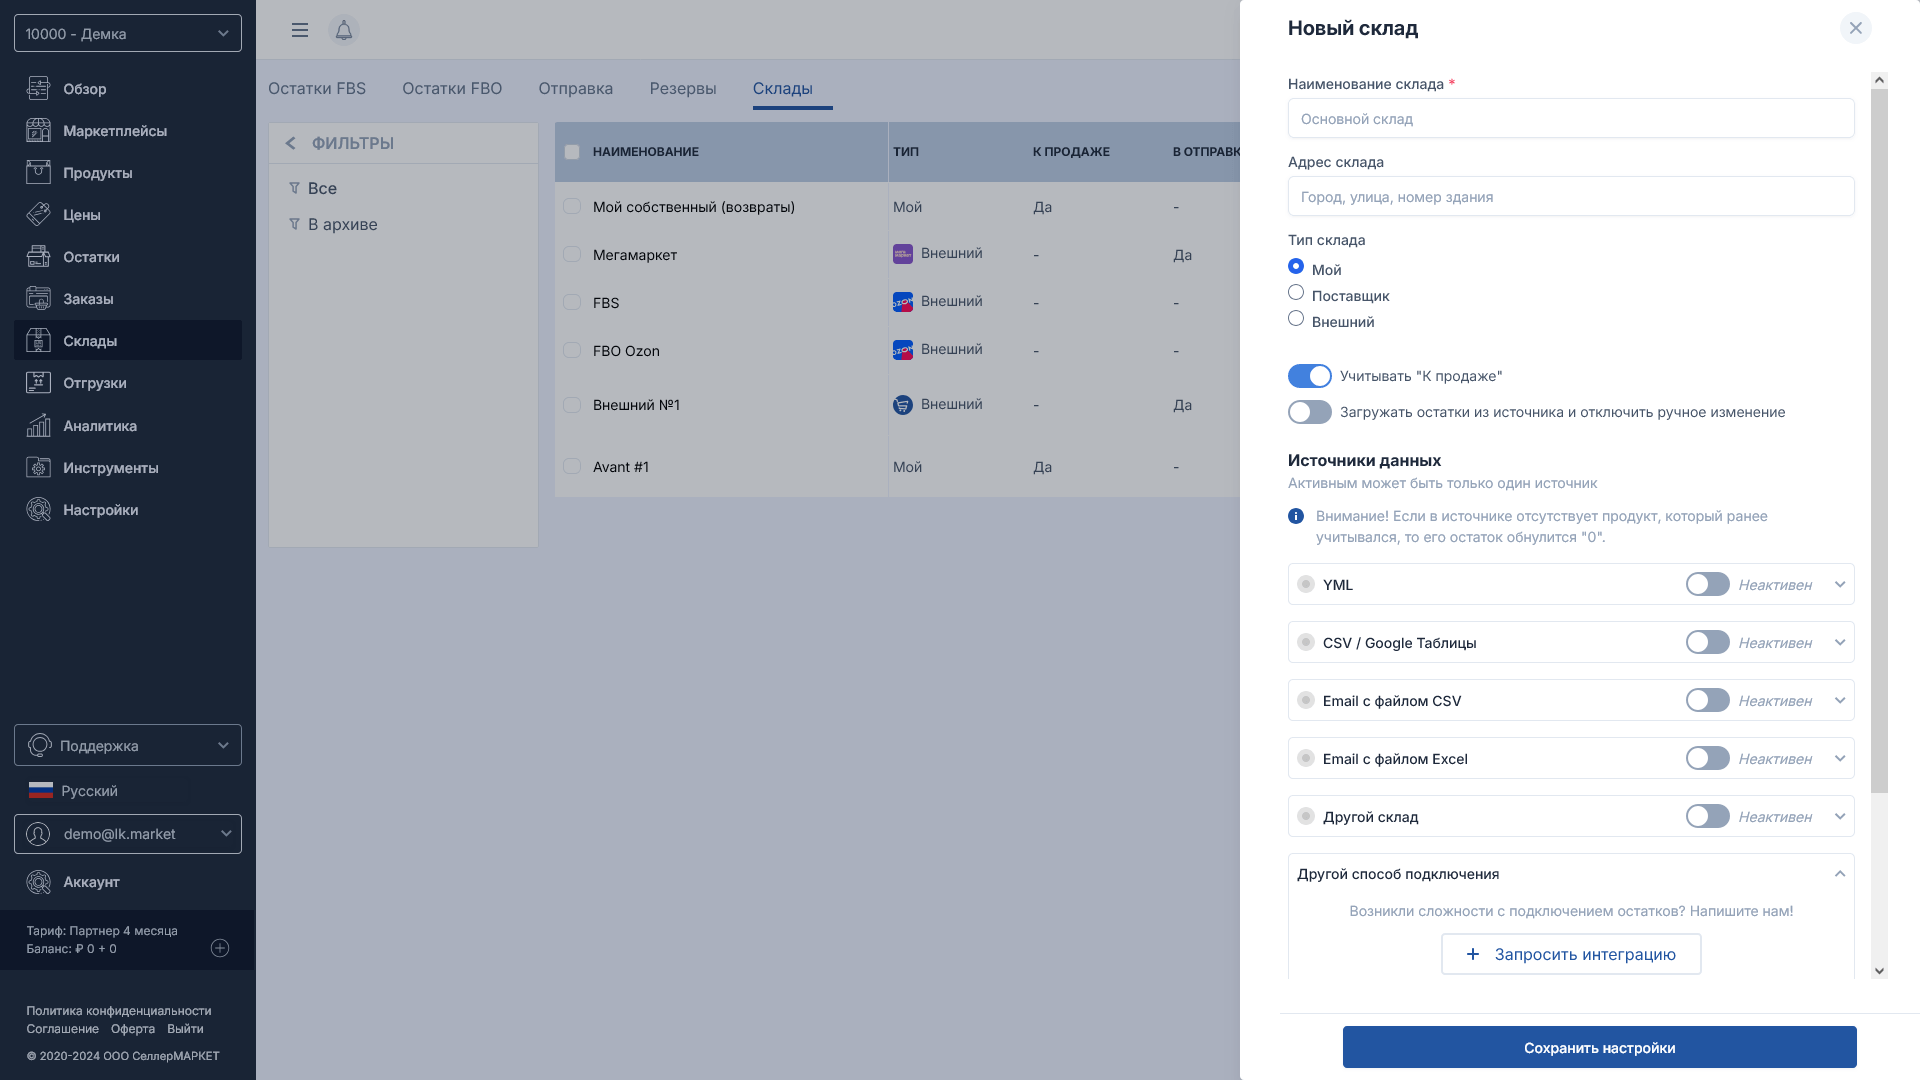Click the Продукты sidebar icon
The width and height of the screenshot is (1920, 1080).
tap(38, 173)
